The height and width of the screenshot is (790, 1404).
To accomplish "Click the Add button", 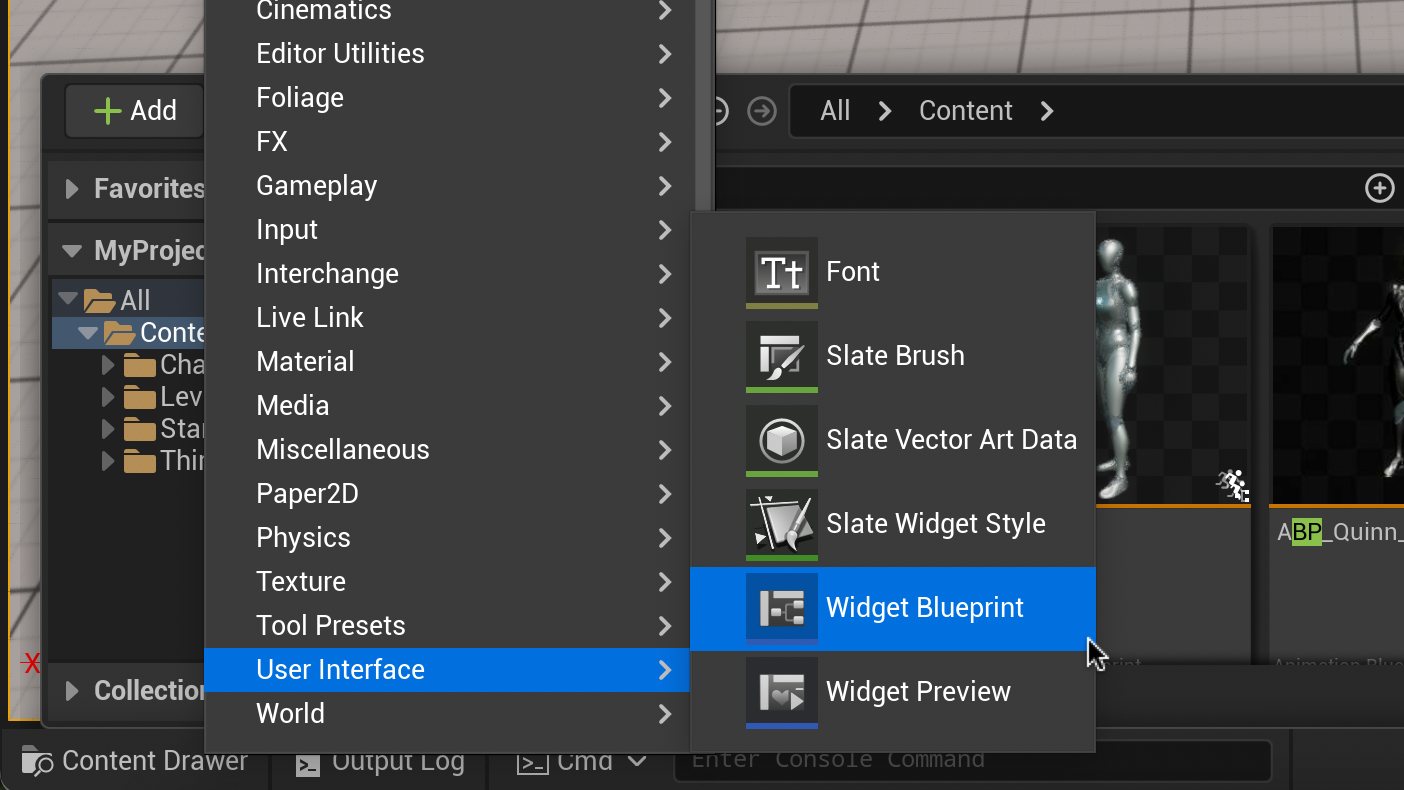I will pyautogui.click(x=135, y=111).
